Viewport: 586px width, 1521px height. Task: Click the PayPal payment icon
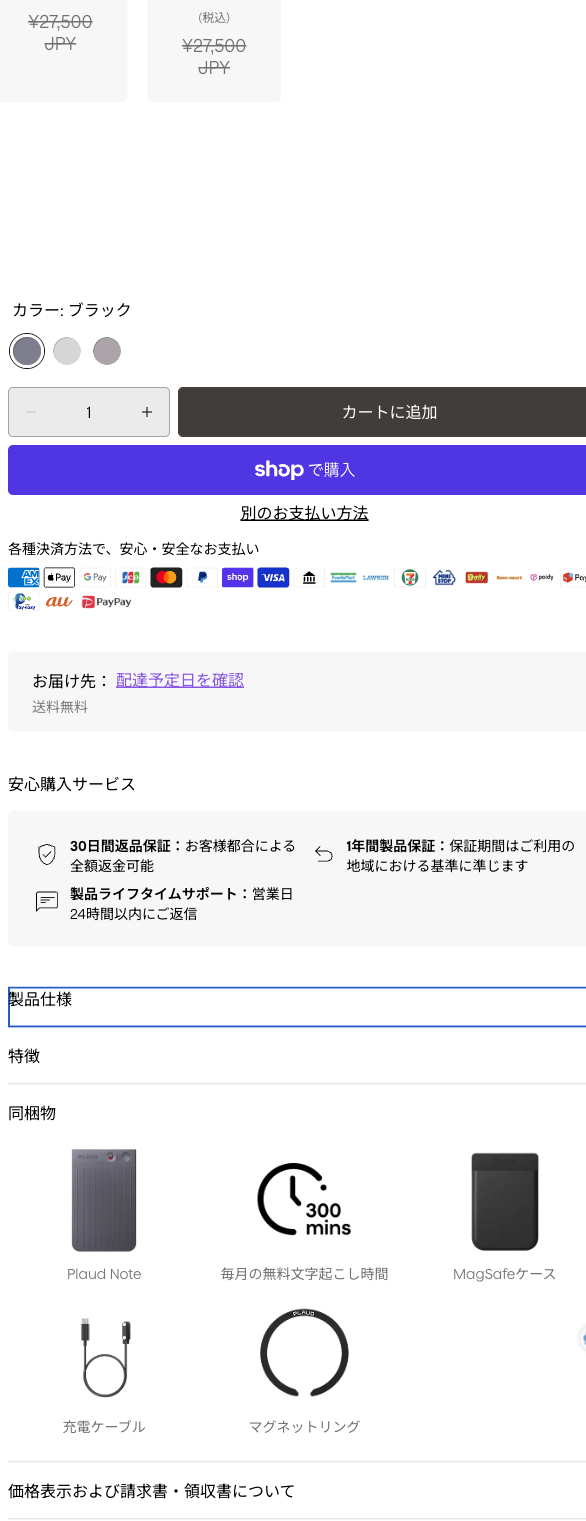(202, 577)
